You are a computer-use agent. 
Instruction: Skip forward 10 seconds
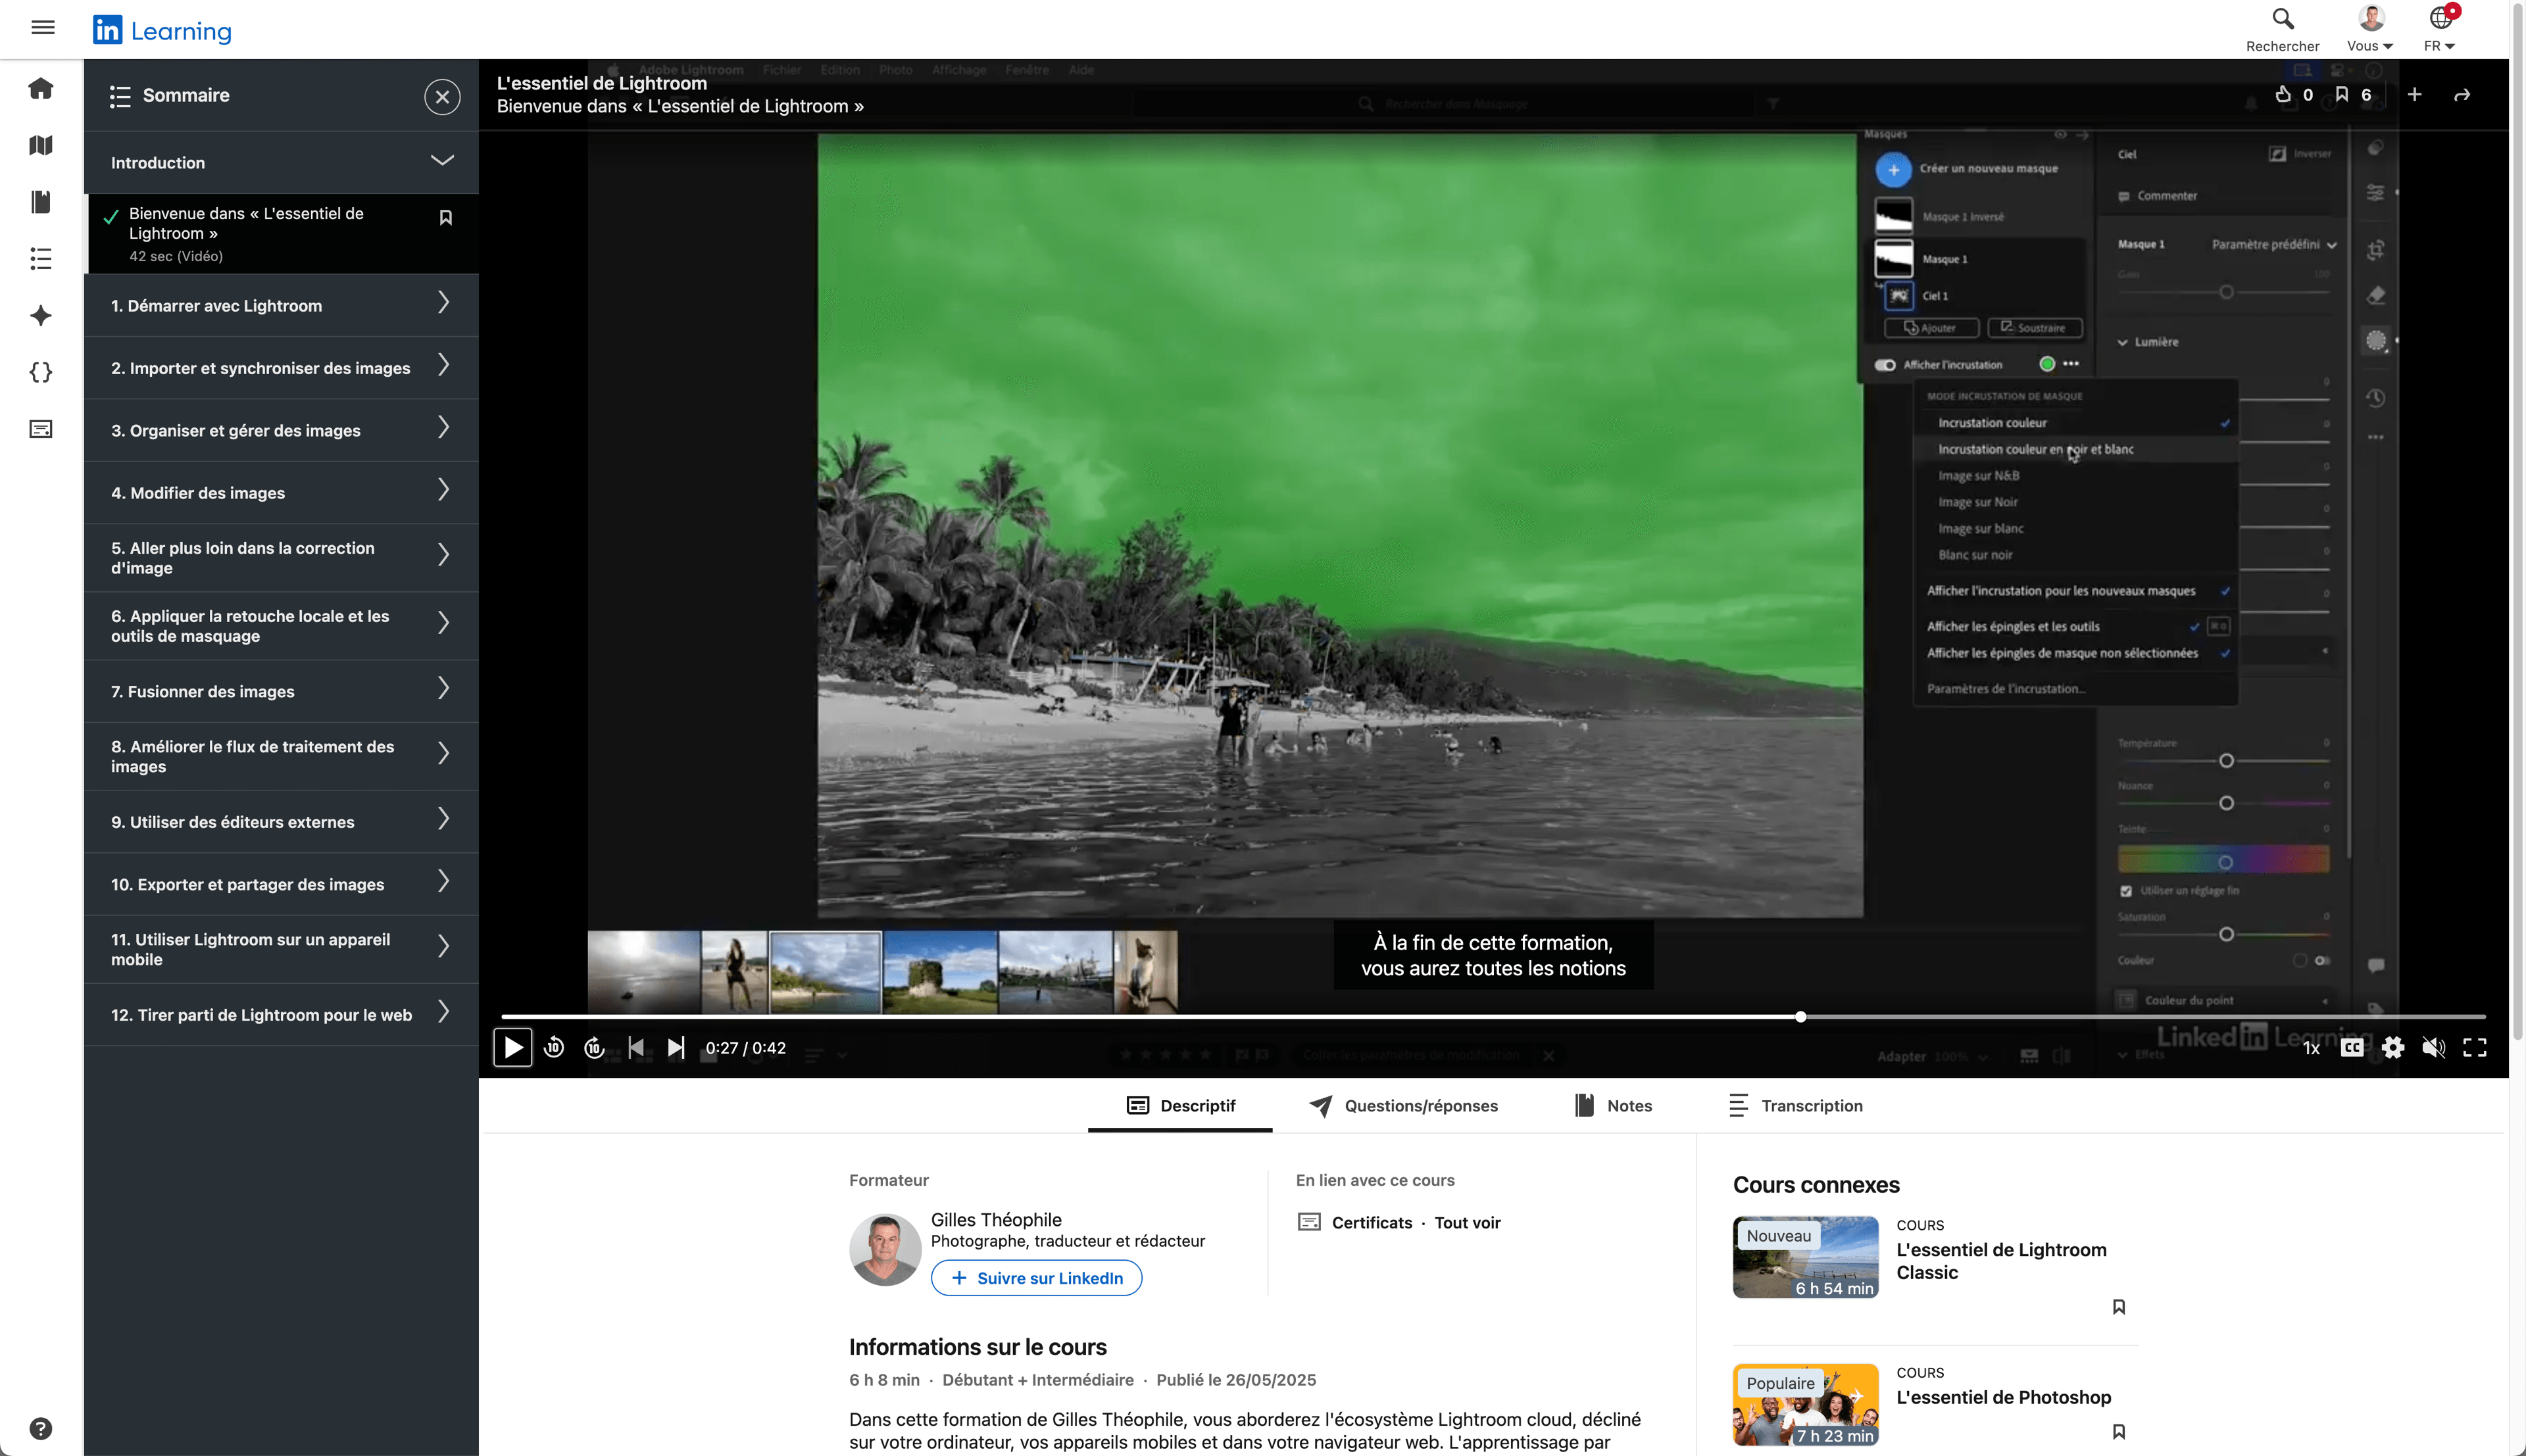click(595, 1047)
